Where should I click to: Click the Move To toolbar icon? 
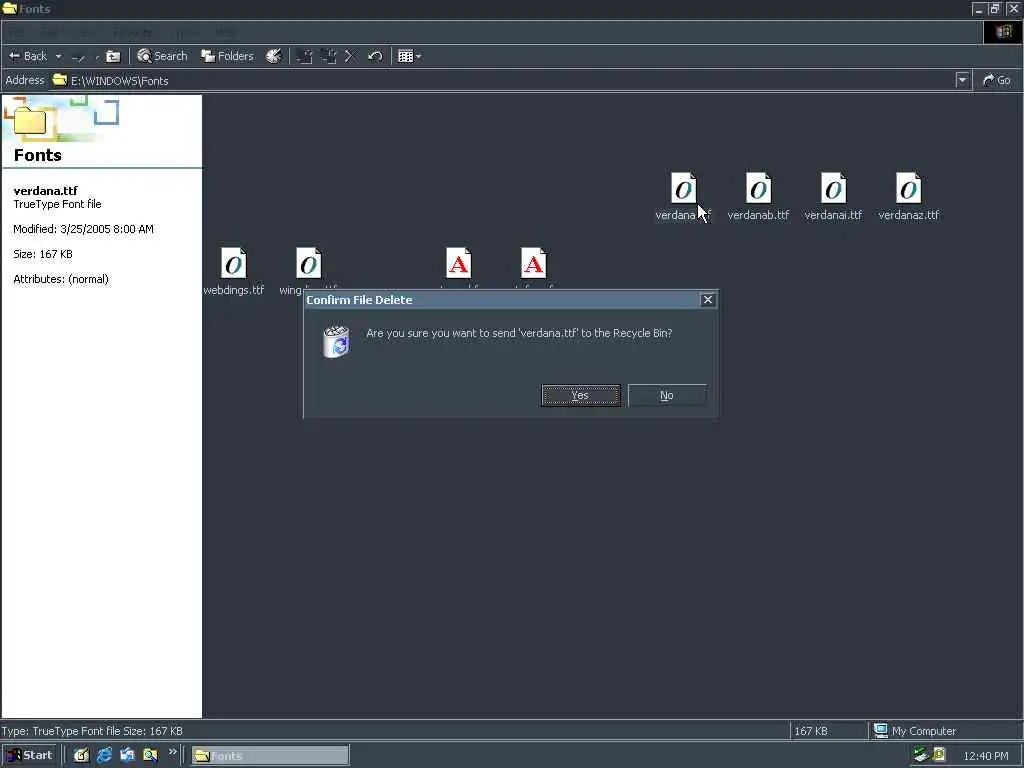pyautogui.click(x=304, y=56)
